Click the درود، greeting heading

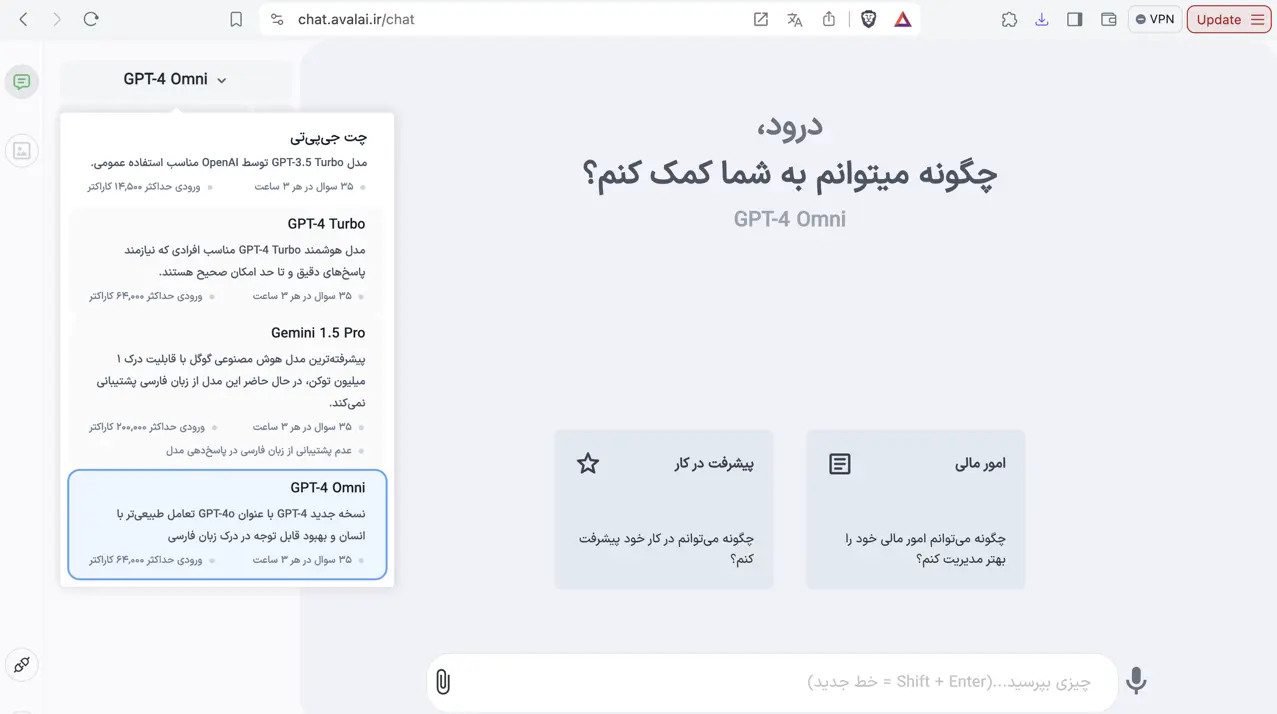pos(790,126)
